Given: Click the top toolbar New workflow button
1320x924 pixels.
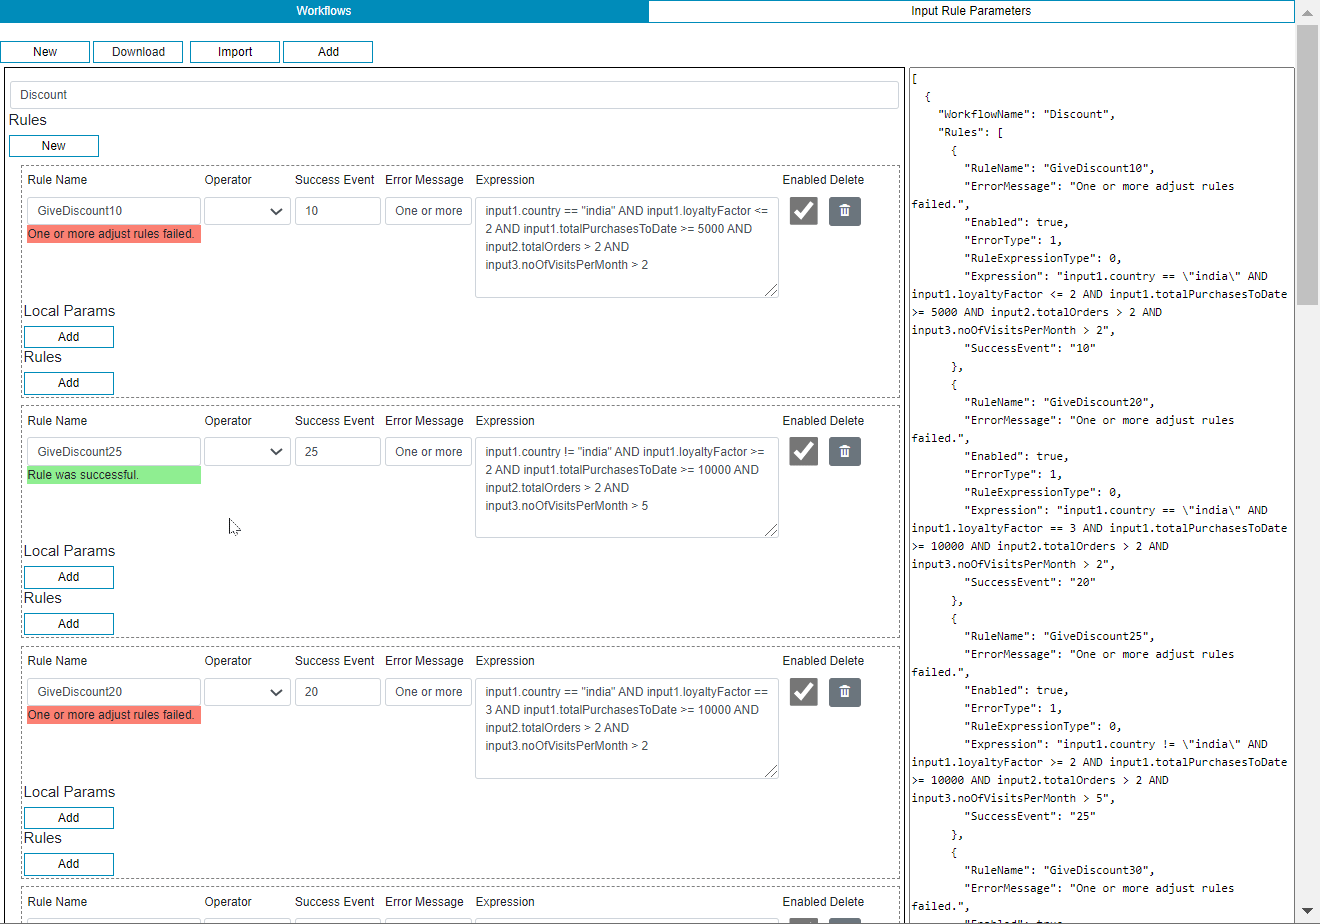Looking at the screenshot, I should coord(45,52).
